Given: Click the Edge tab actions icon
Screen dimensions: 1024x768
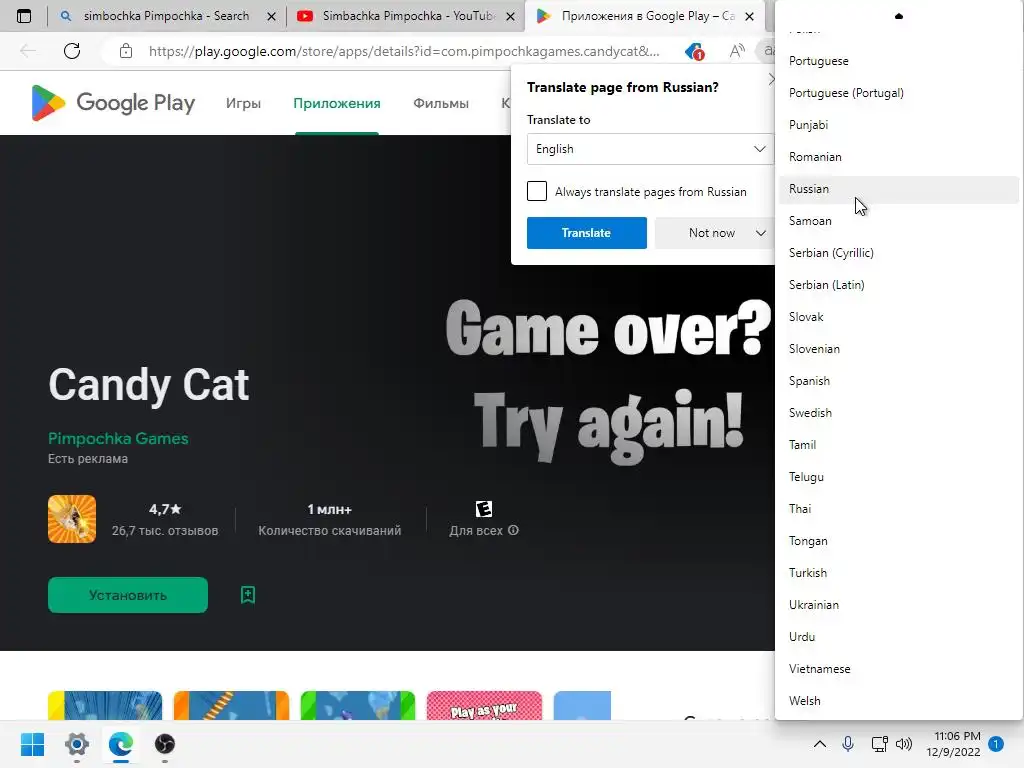Looking at the screenshot, I should point(24,16).
